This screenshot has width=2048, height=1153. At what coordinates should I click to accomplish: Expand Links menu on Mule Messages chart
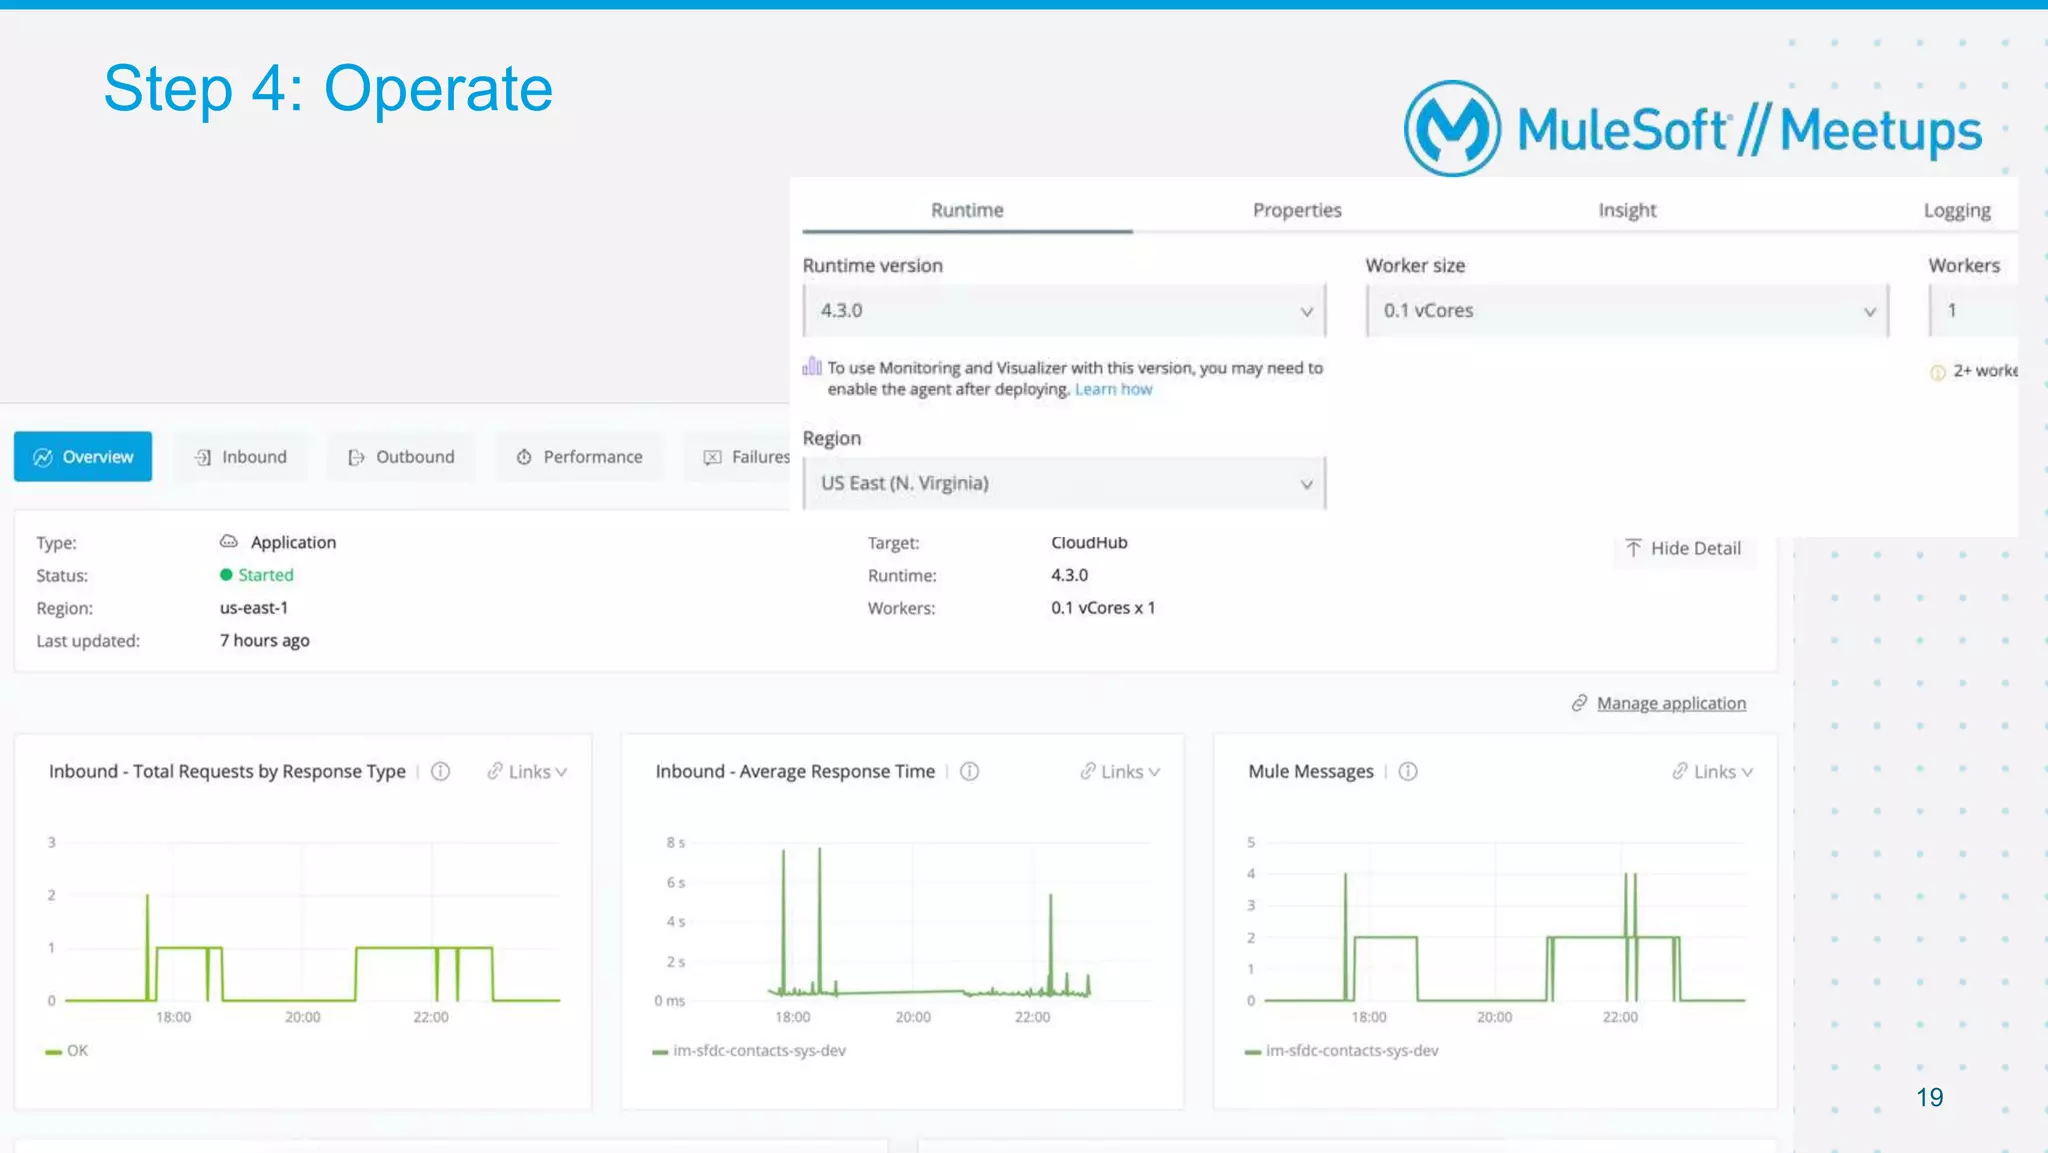pyautogui.click(x=1713, y=771)
